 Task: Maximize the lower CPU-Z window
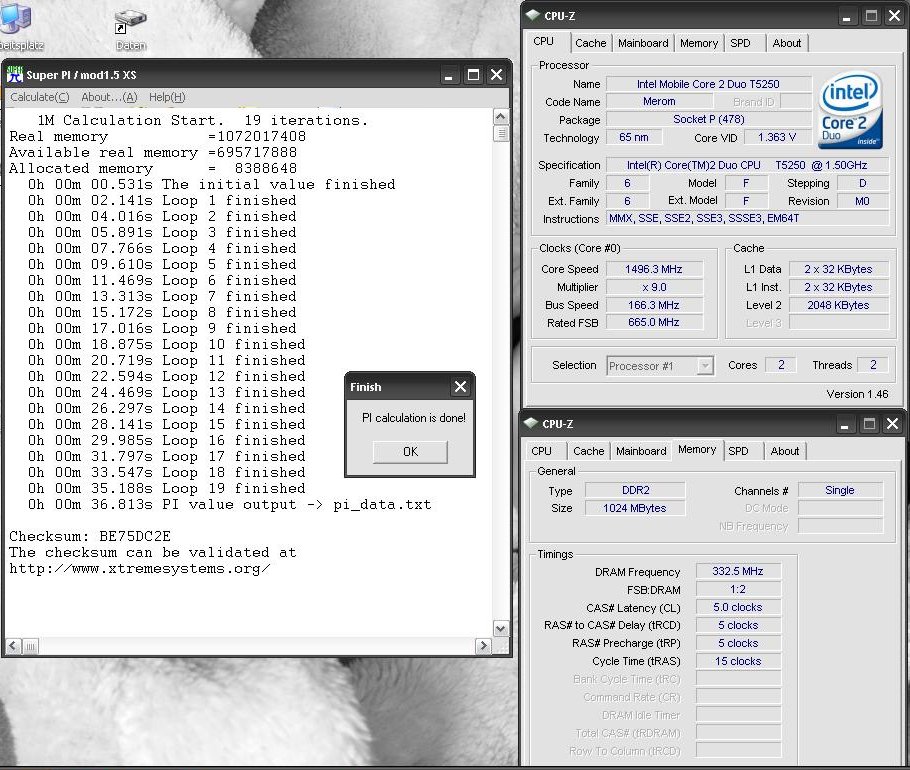coord(869,424)
